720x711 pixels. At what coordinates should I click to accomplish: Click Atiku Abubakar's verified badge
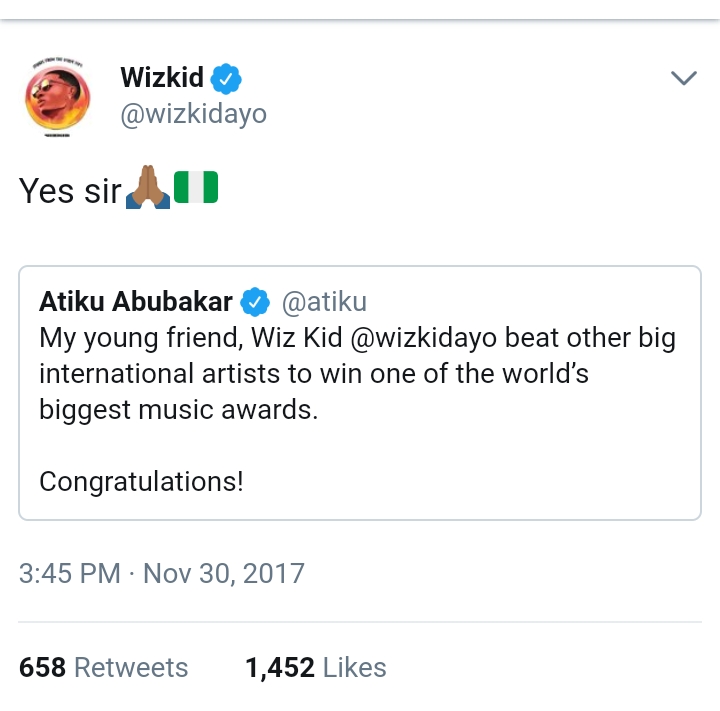pos(255,301)
